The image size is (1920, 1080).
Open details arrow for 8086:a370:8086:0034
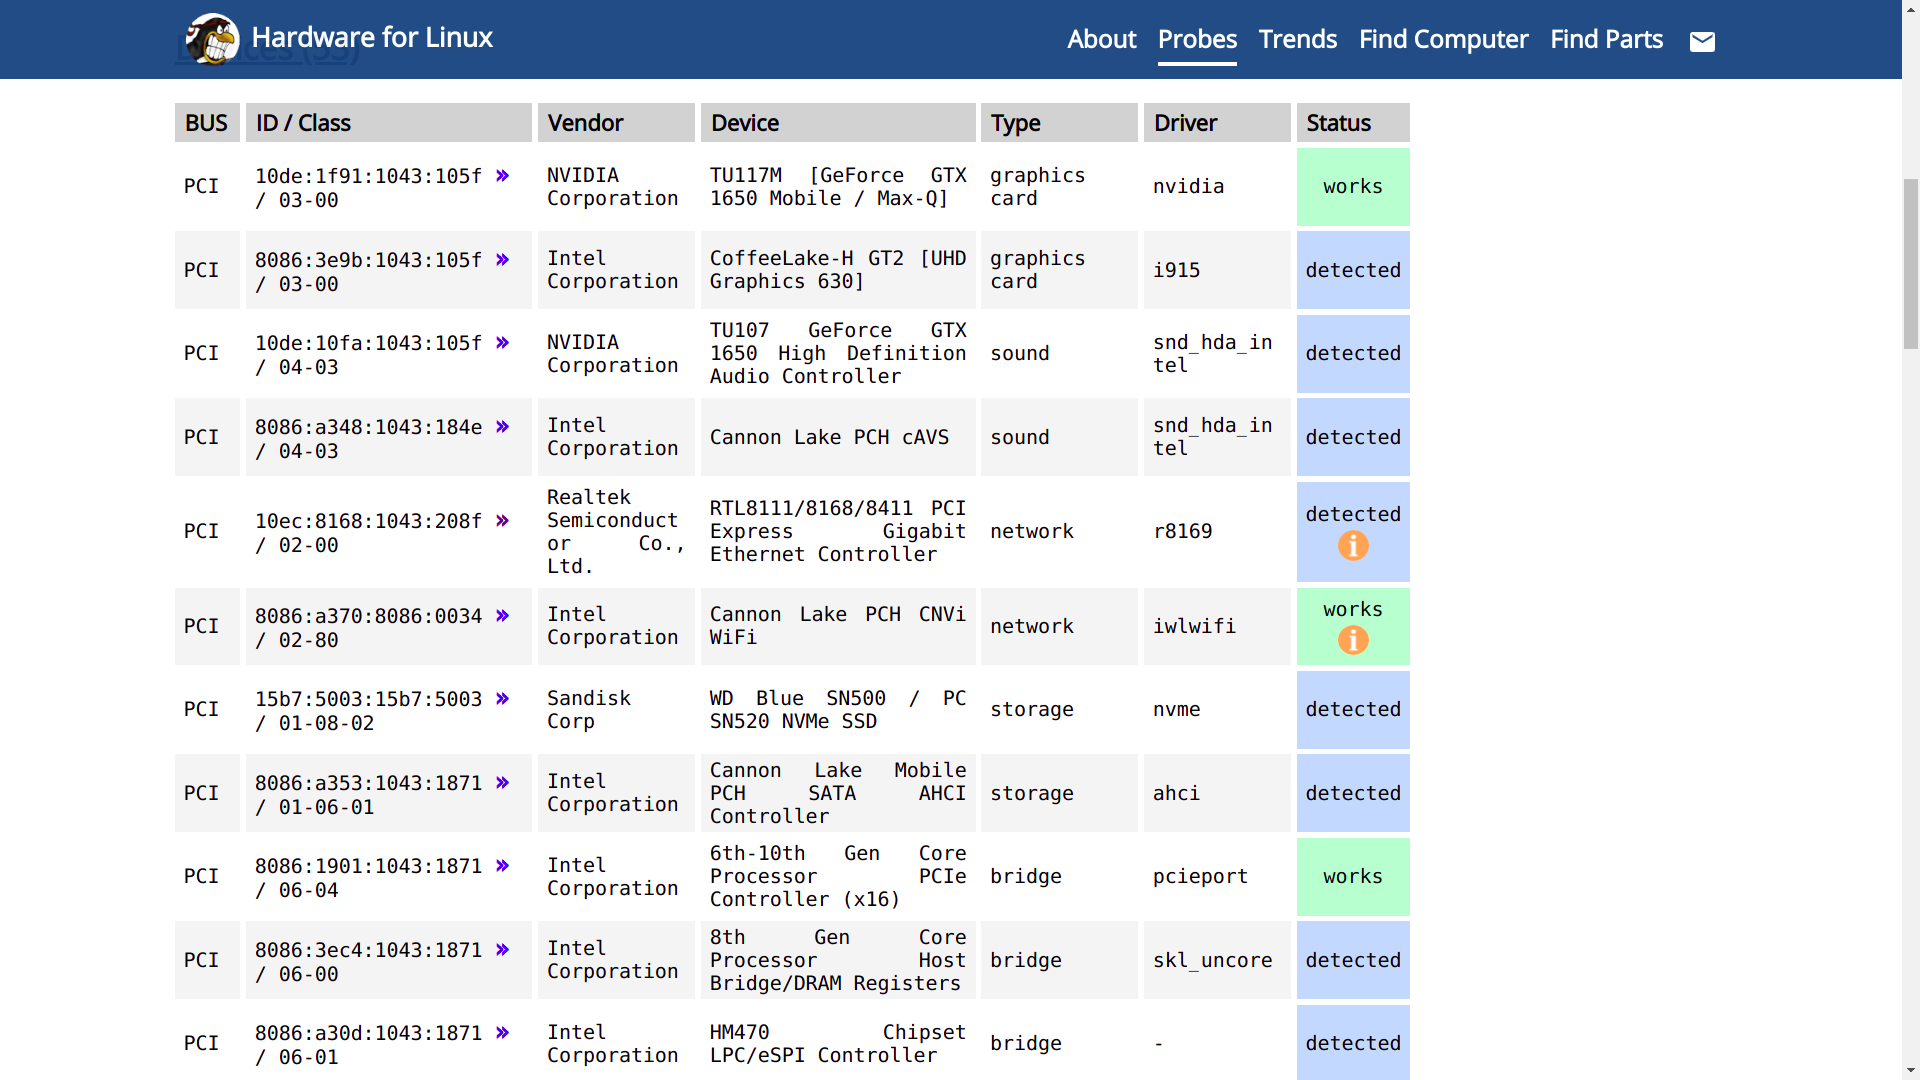pos(503,616)
